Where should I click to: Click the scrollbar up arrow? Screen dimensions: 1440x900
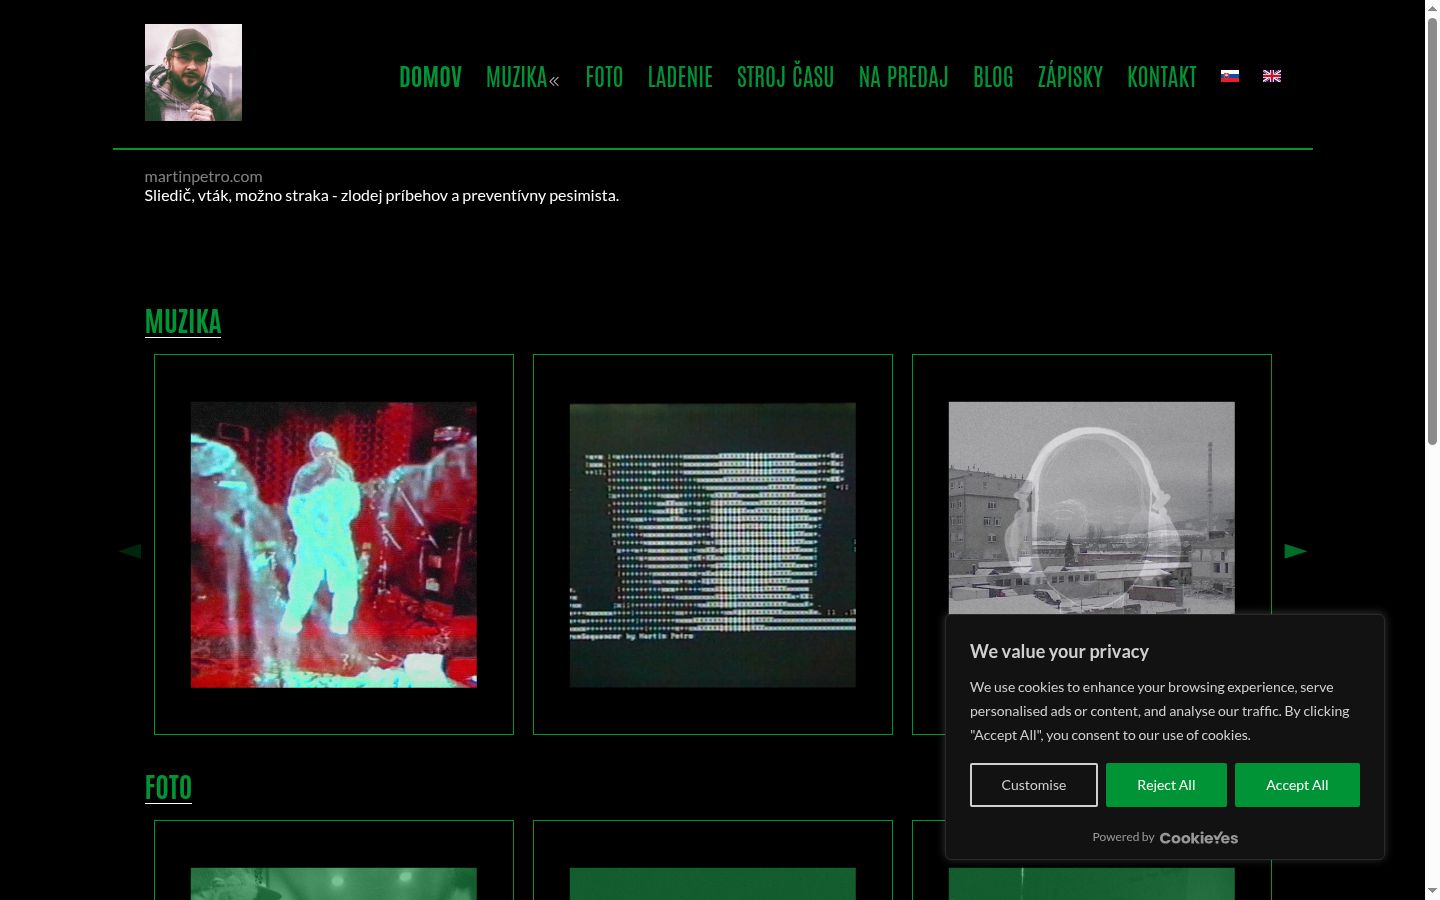1432,7
